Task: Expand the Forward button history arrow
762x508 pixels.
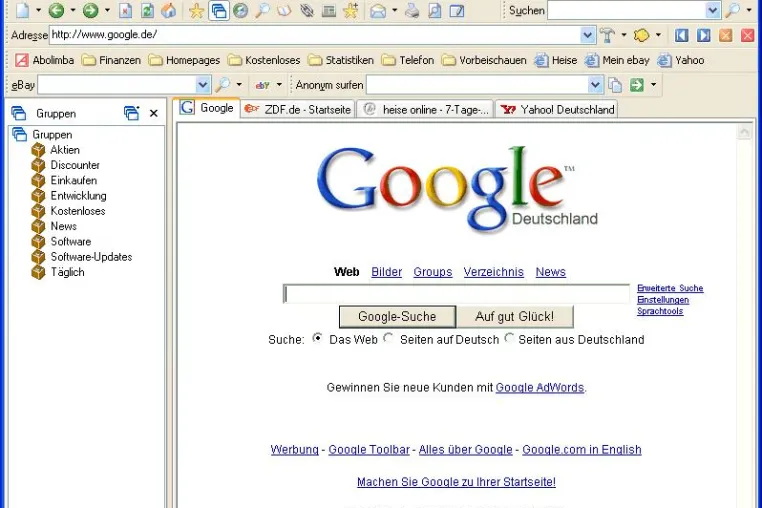Action: tap(107, 10)
